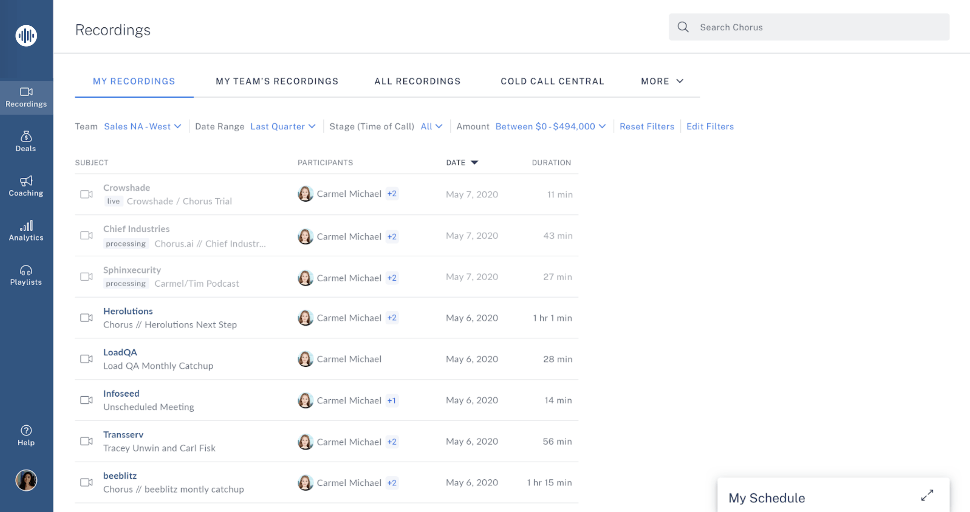Click 'Tracey Unwin and Carl Fisk' text

tap(159, 448)
